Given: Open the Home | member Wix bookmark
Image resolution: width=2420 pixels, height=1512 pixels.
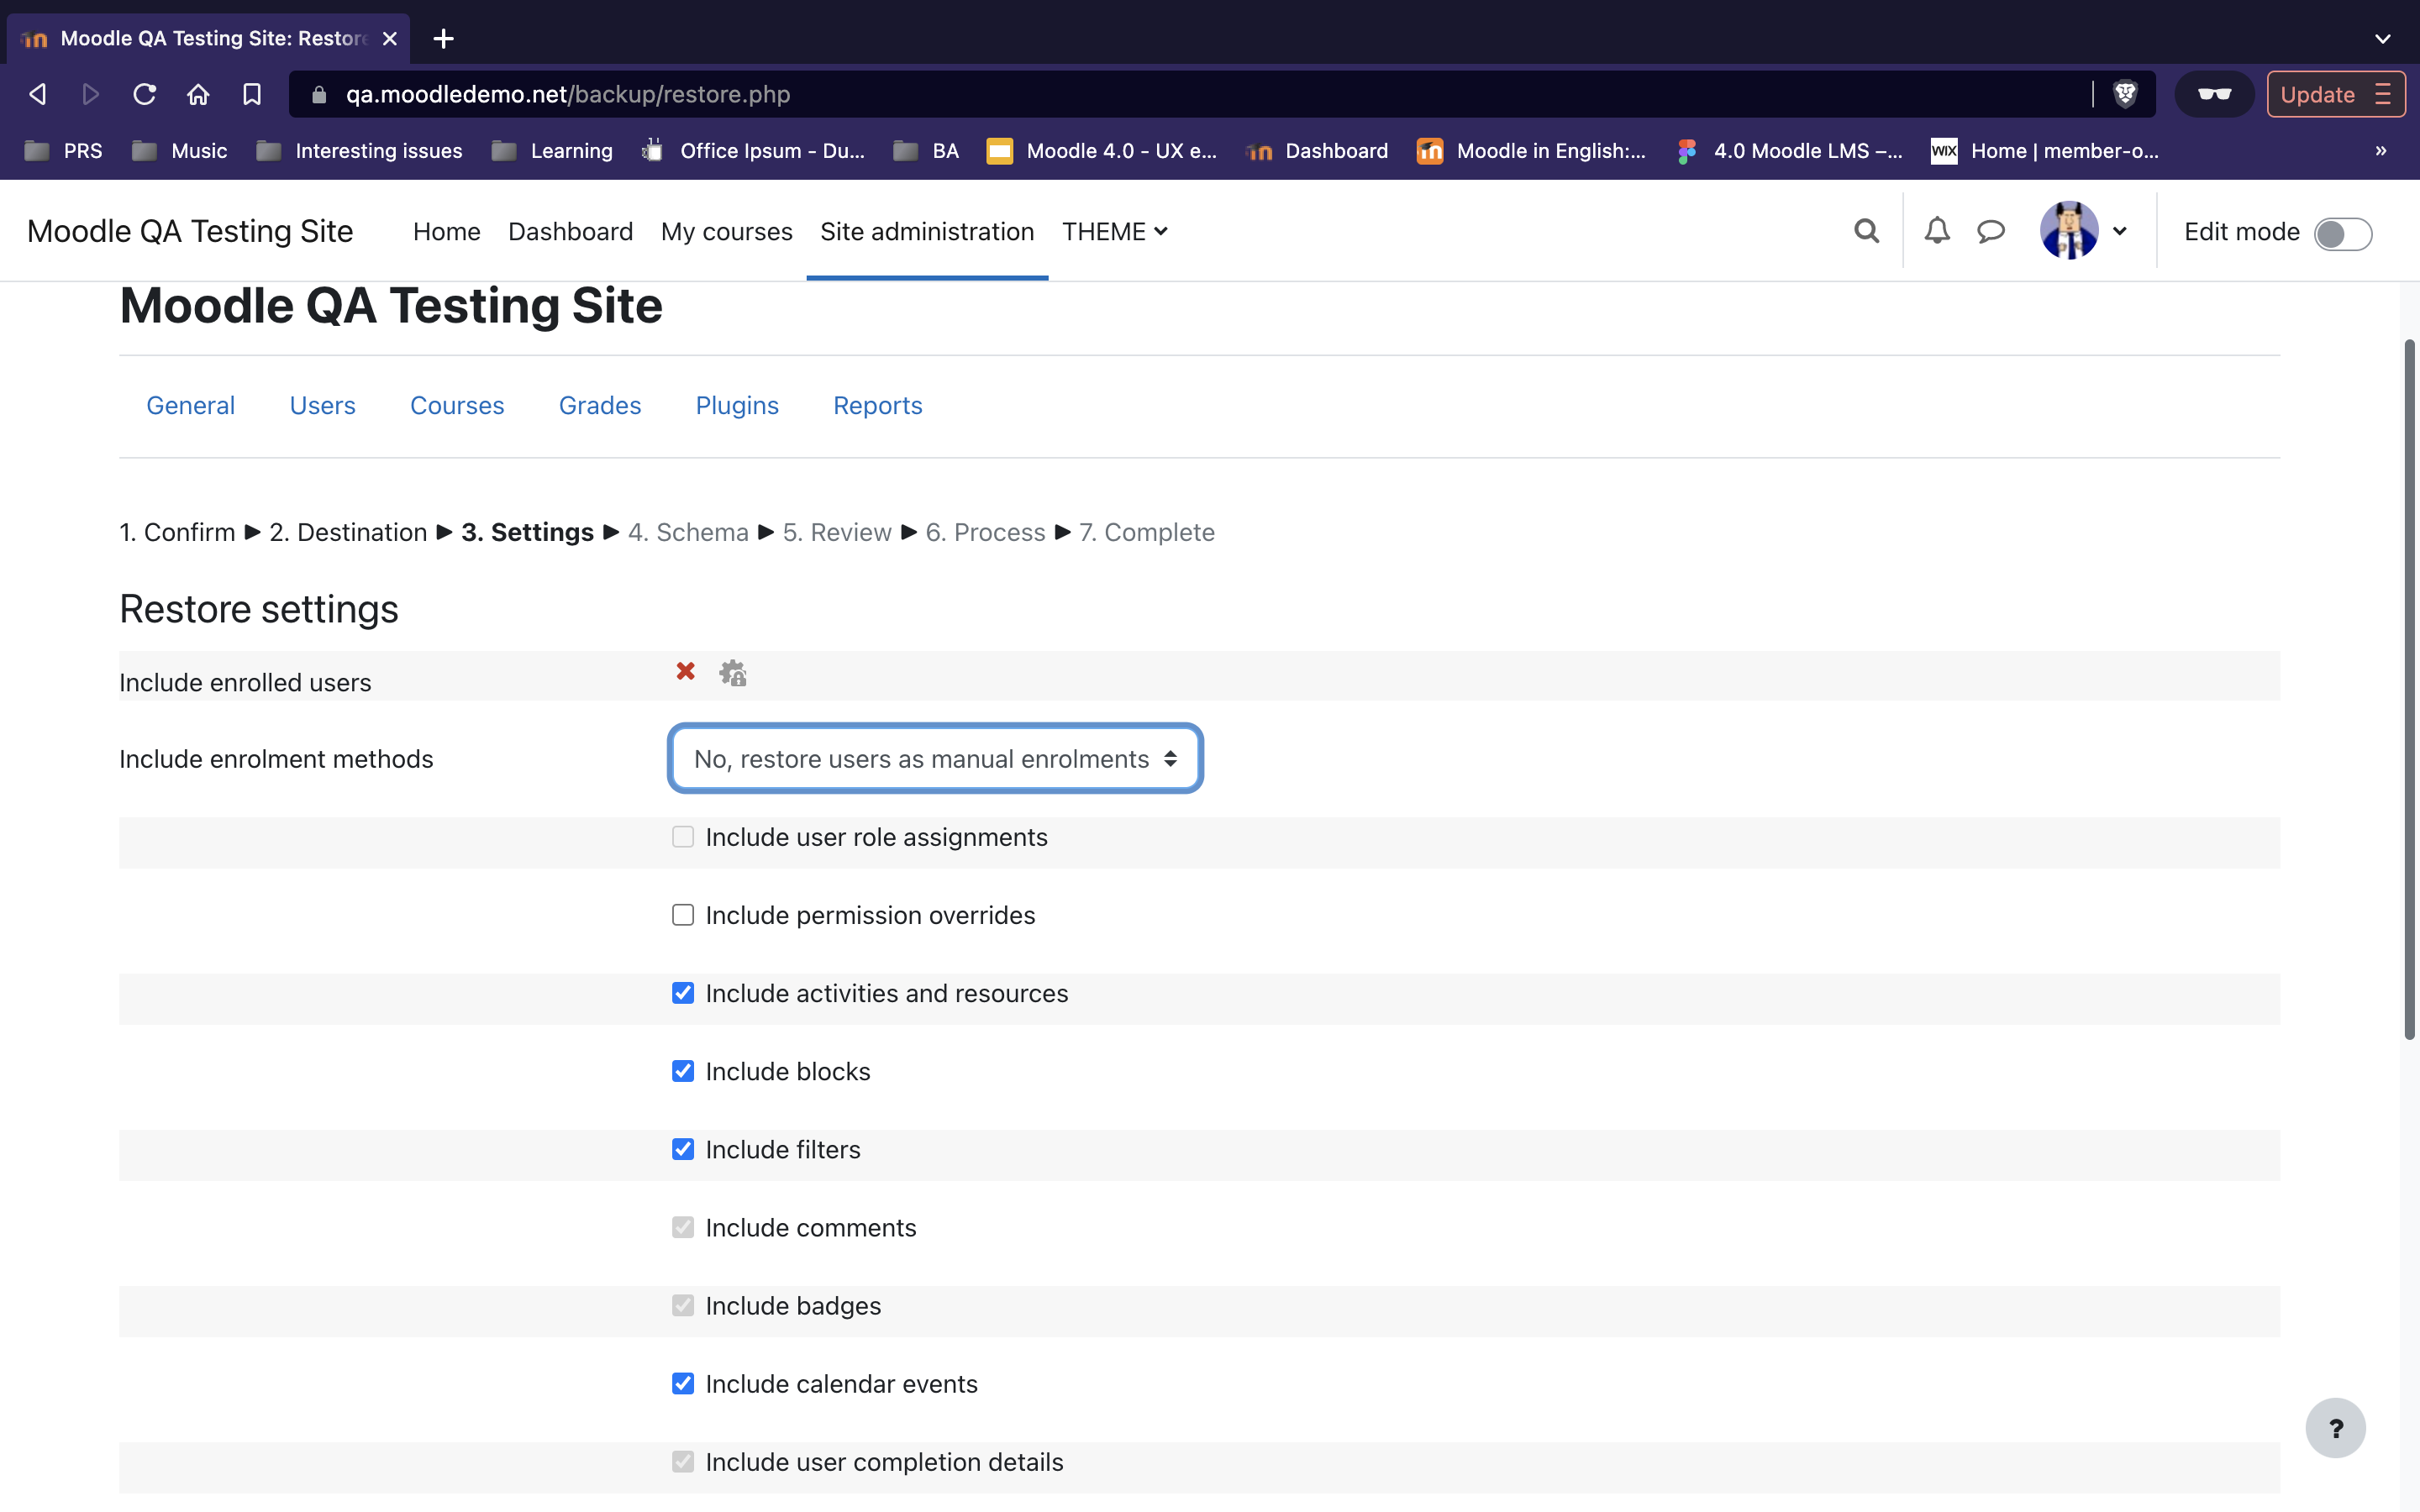Looking at the screenshot, I should point(2045,150).
